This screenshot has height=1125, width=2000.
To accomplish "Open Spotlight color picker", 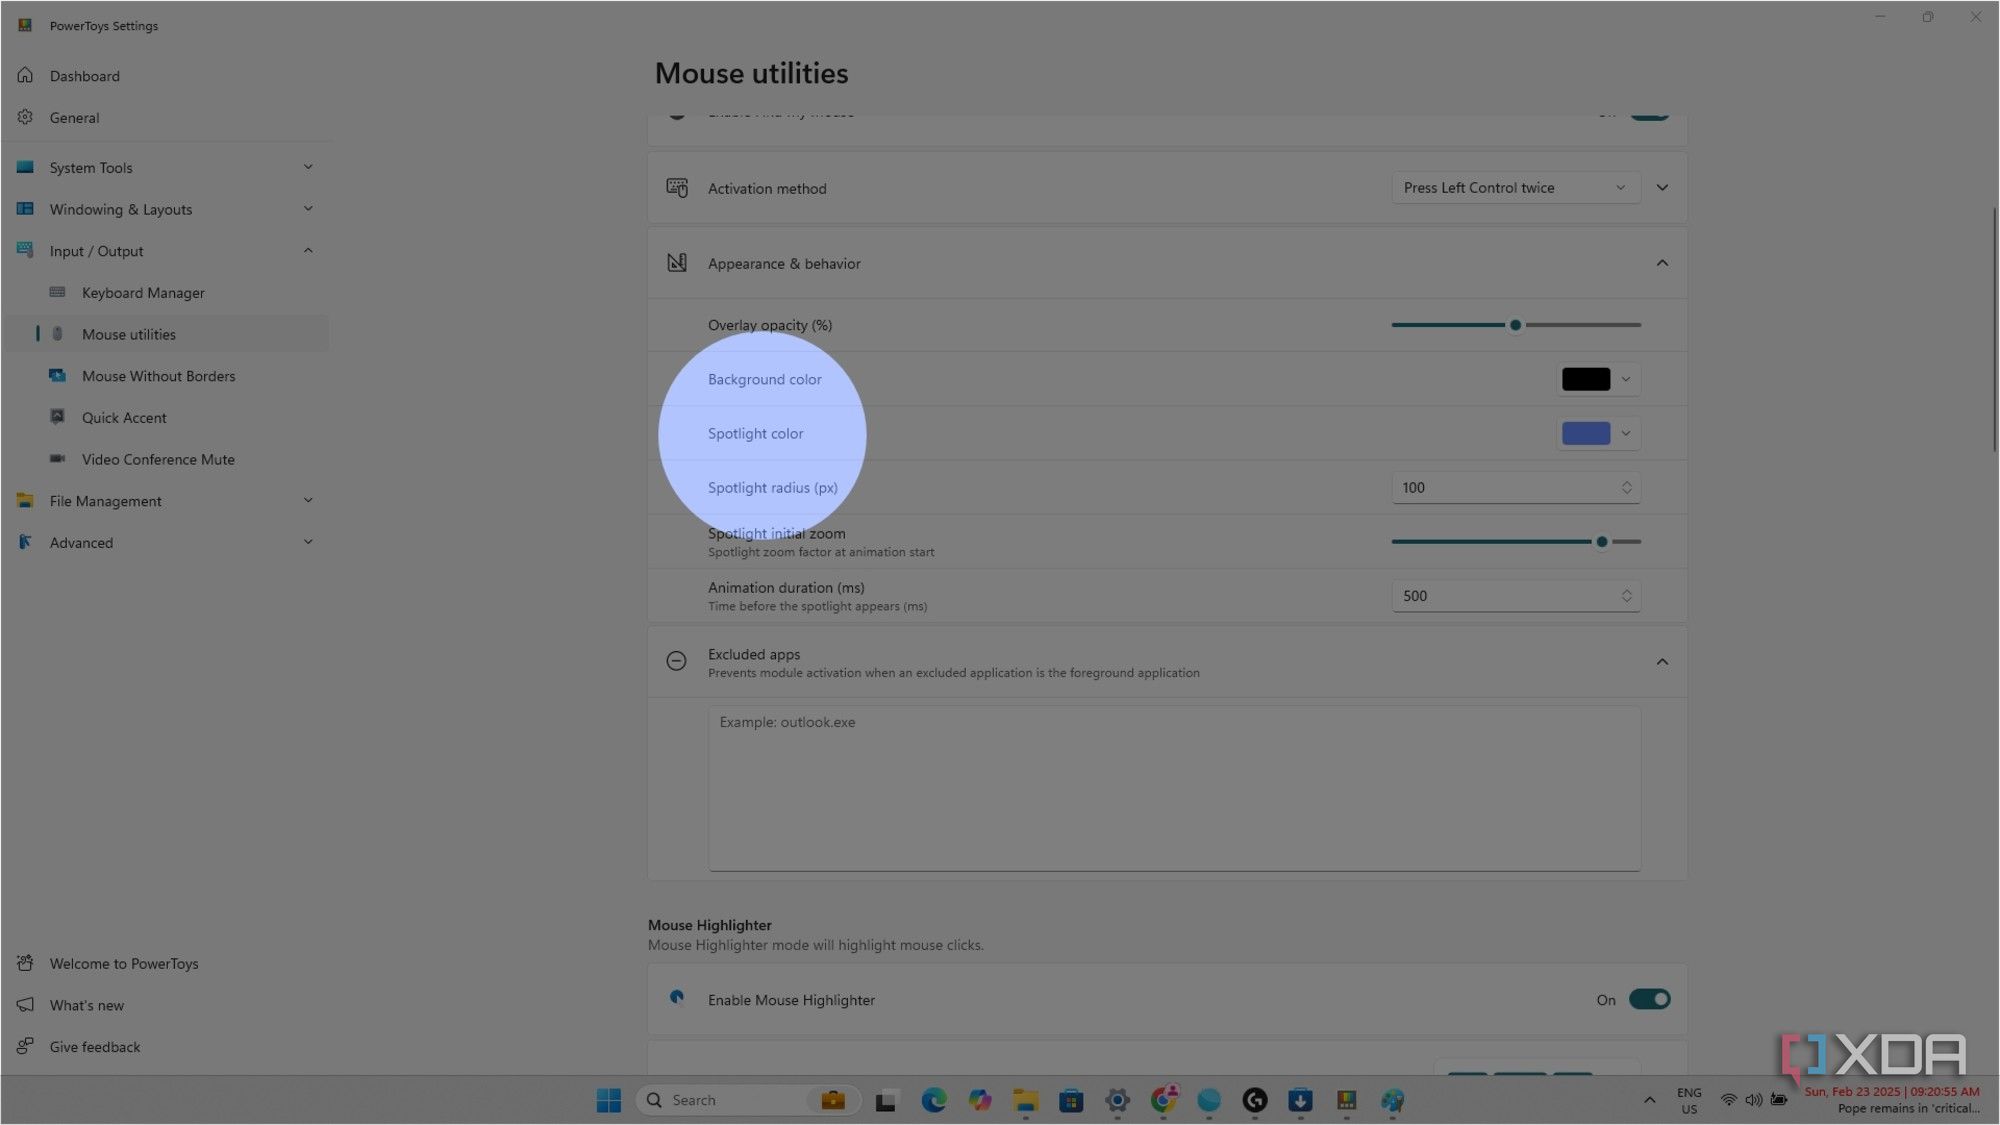I will coord(1598,433).
